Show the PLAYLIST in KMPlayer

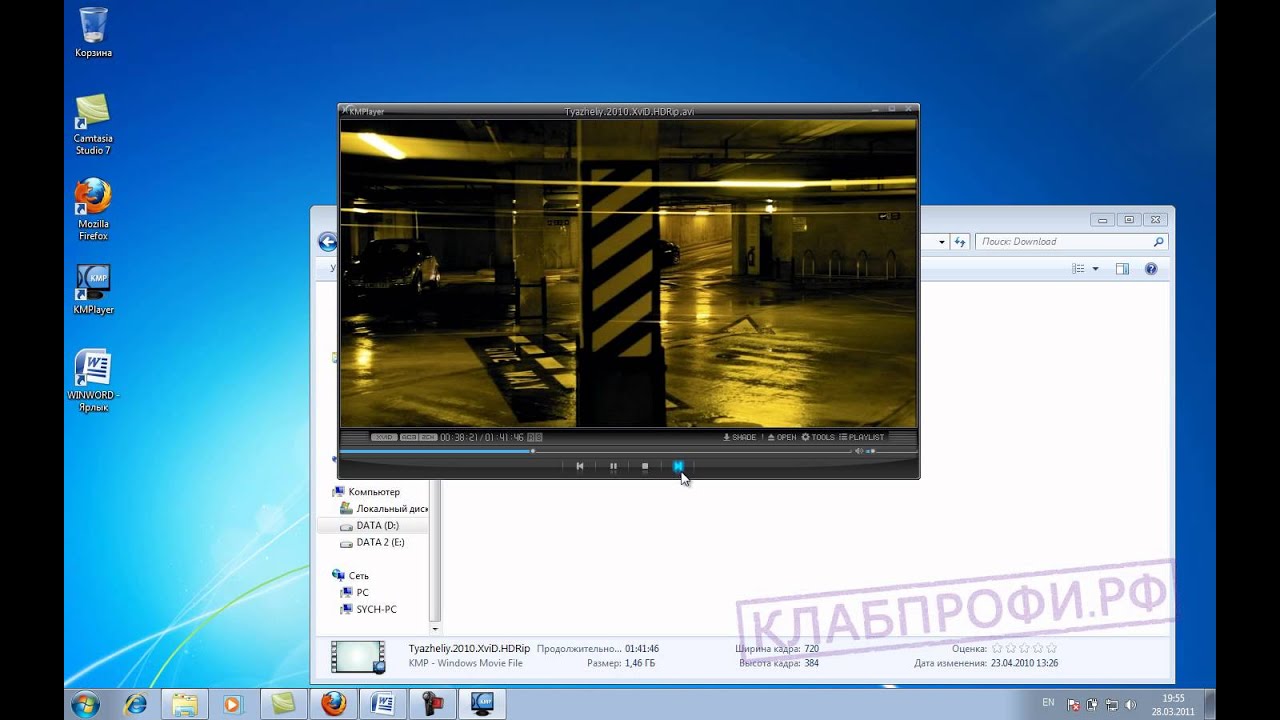(862, 437)
